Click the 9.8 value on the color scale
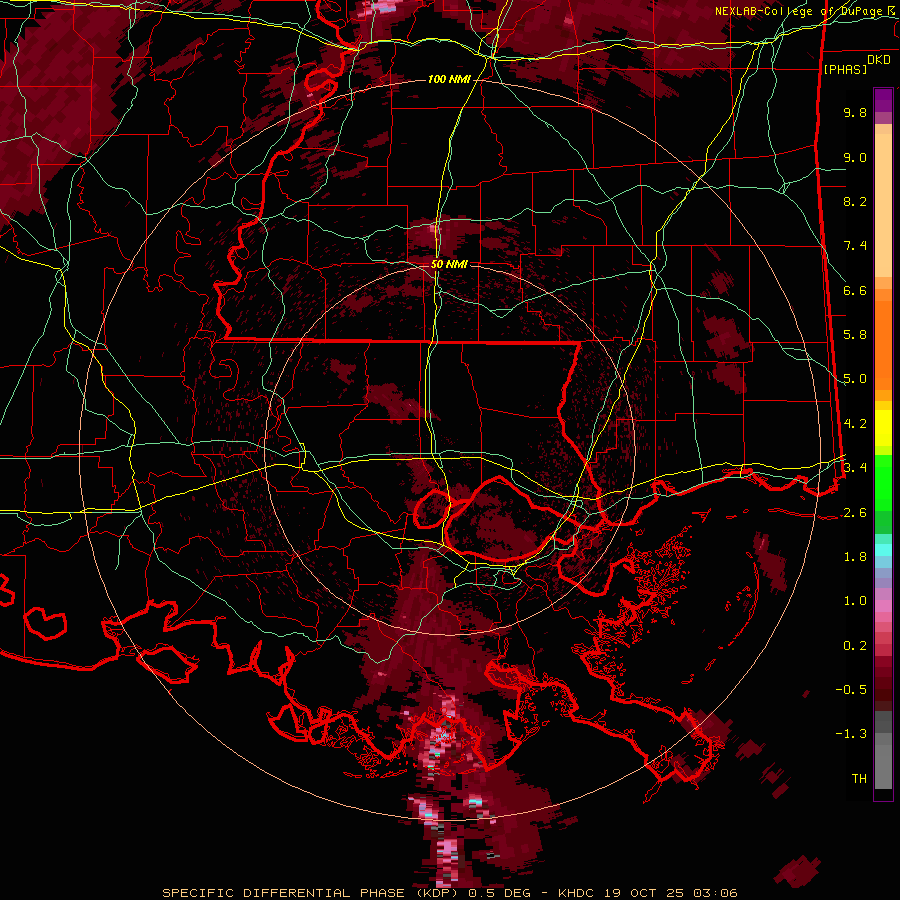The image size is (900, 900). tap(855, 112)
